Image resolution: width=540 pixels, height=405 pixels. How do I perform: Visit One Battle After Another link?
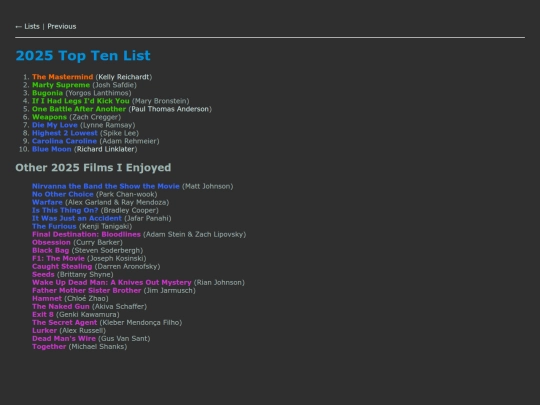pyautogui.click(x=79, y=109)
